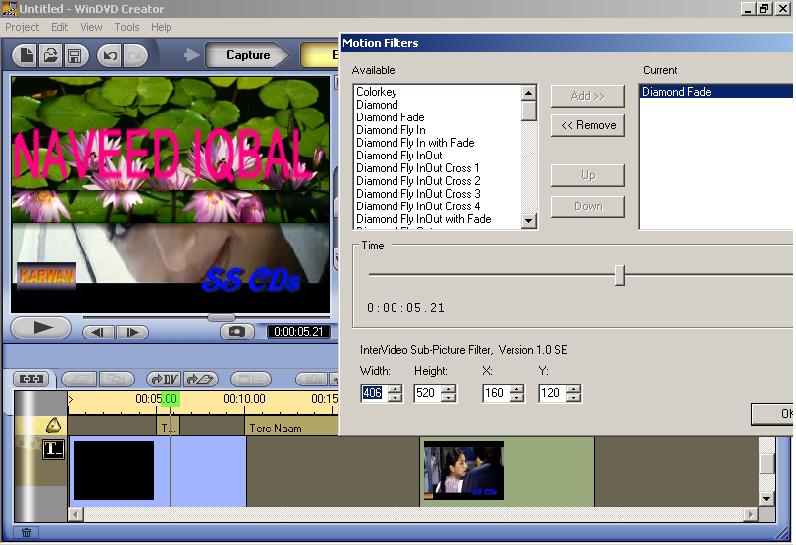The width and height of the screenshot is (796, 545).
Task: Redo the greyed-out action
Action: pos(135,55)
